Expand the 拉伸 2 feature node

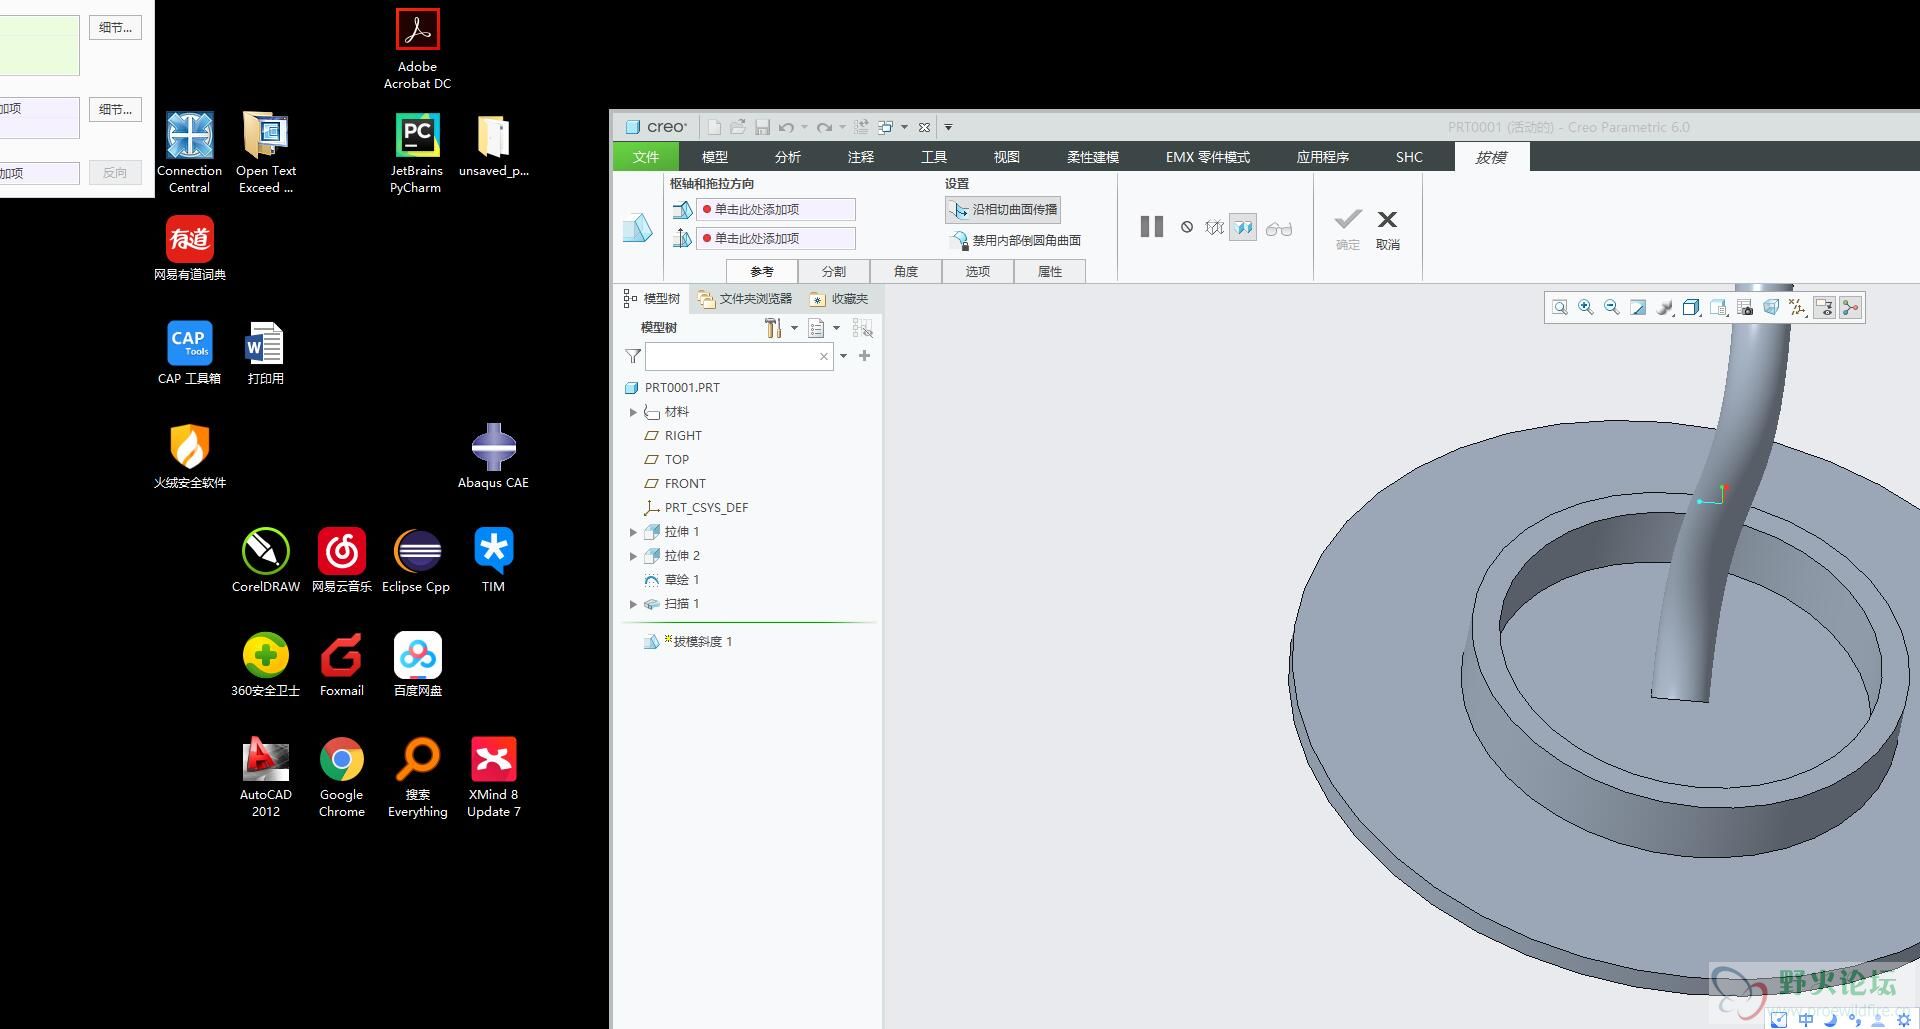click(x=633, y=556)
